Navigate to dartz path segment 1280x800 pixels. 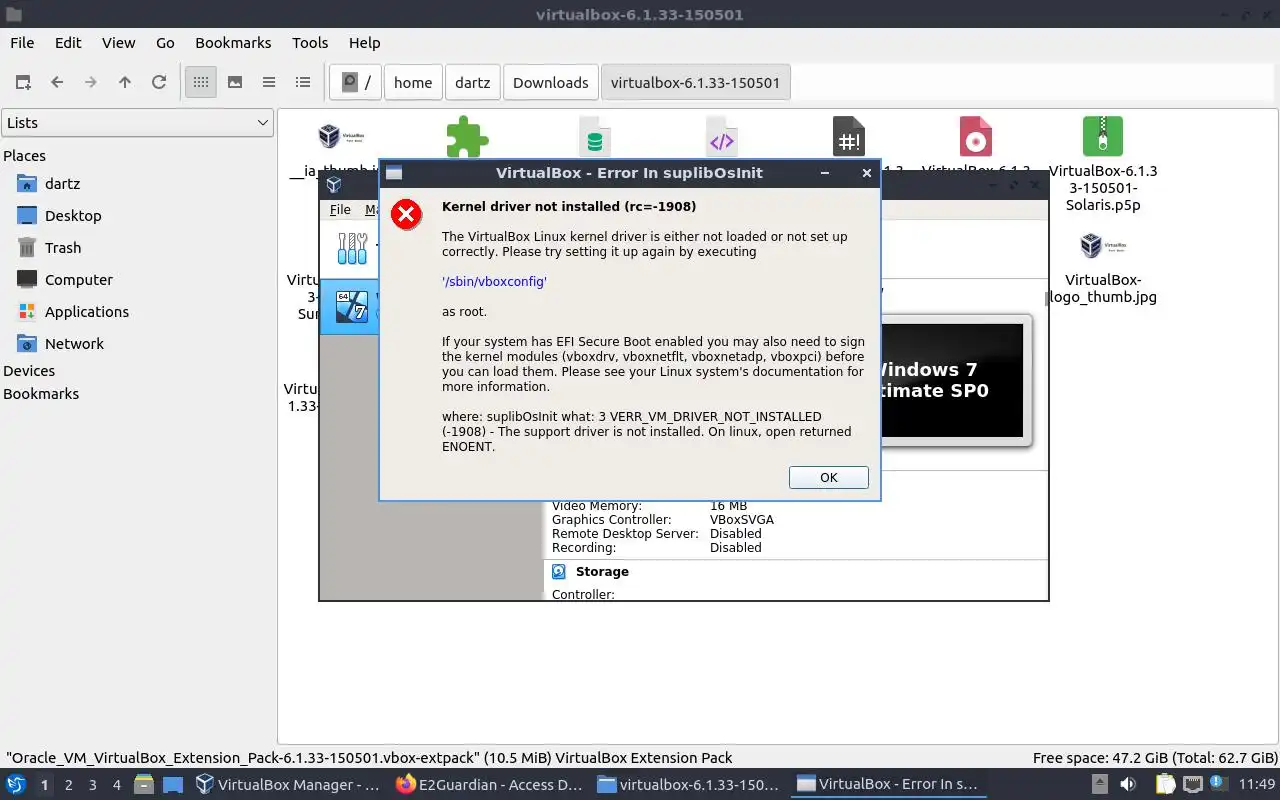click(473, 83)
